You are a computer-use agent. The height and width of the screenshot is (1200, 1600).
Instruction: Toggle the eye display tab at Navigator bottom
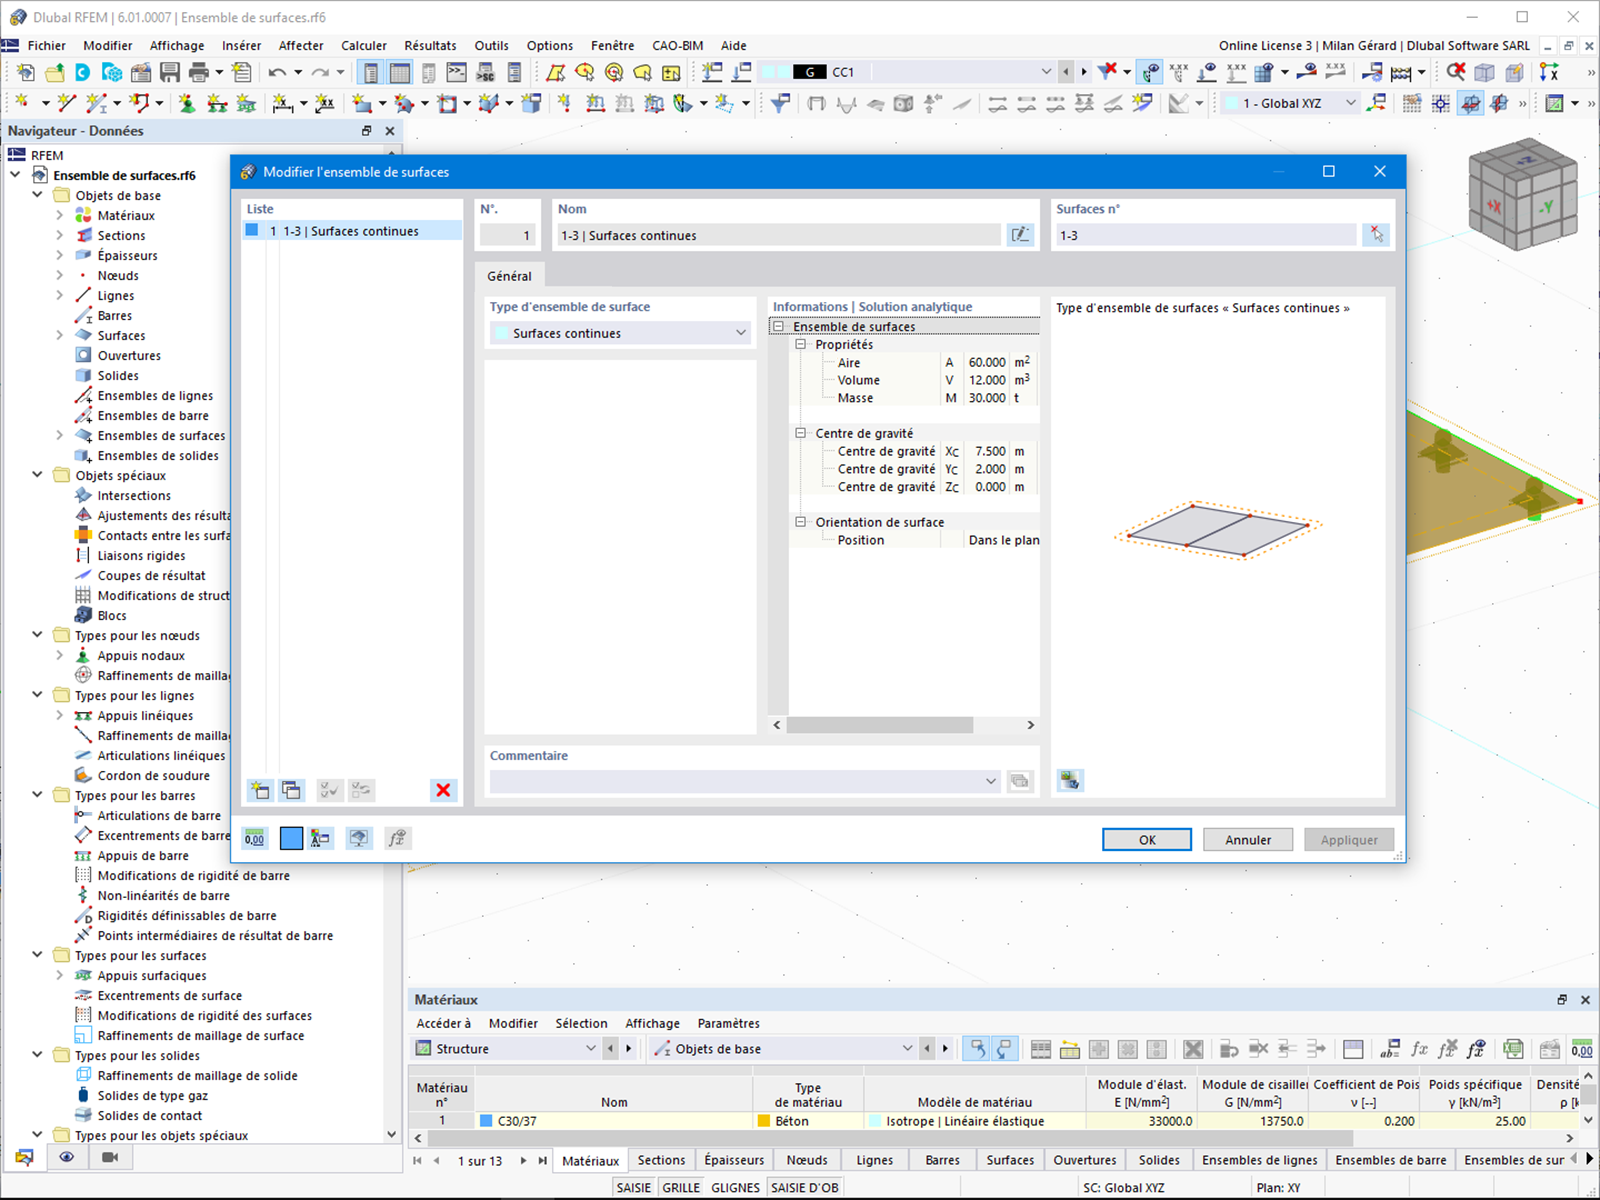(x=67, y=1157)
